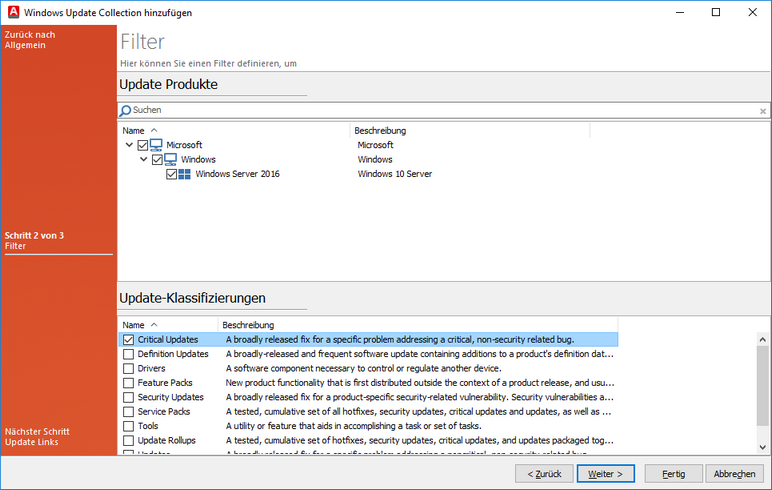This screenshot has height=490, width=772.
Task: Tick the Tools checkbox
Action: pos(129,426)
